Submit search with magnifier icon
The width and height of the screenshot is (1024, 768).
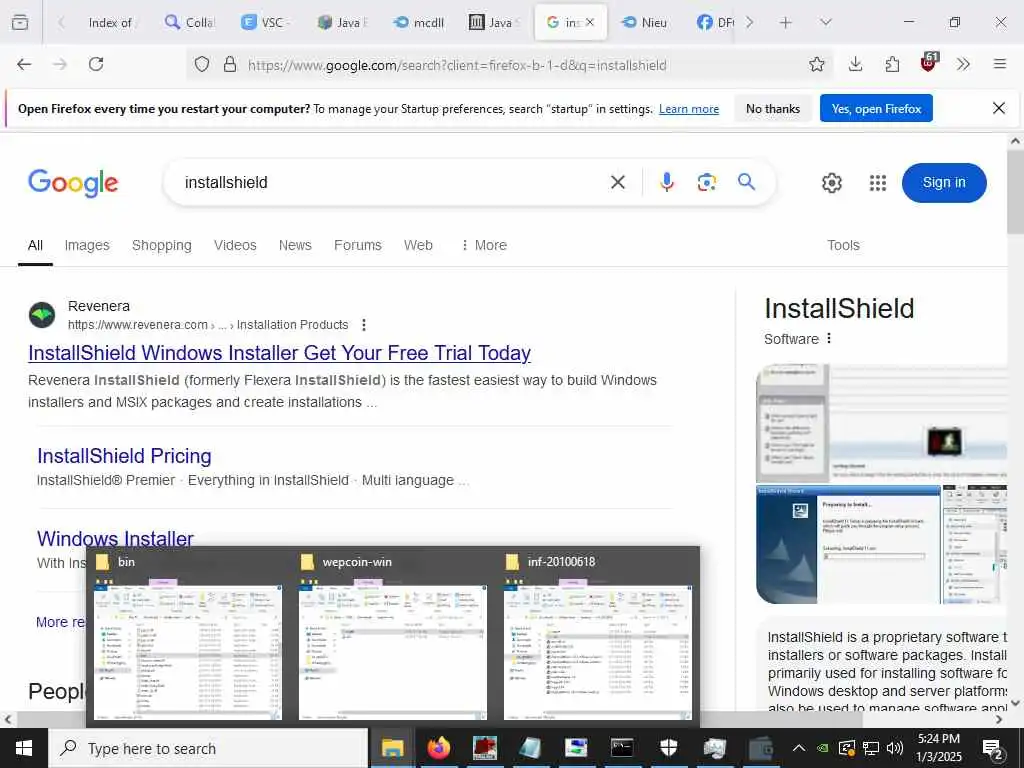coord(746,182)
